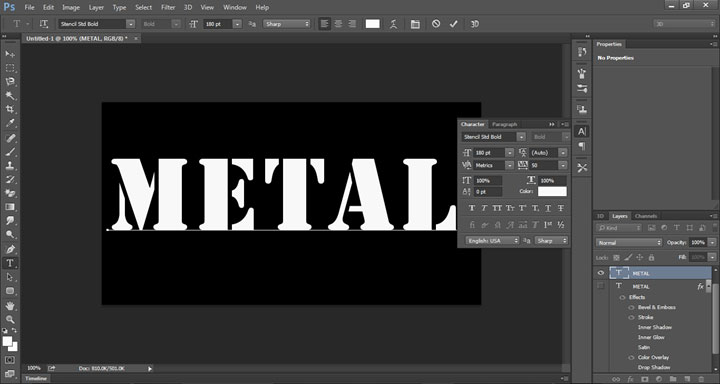This screenshot has height=384, width=720.
Task: Select the Clone Stamp tool
Action: (10, 165)
